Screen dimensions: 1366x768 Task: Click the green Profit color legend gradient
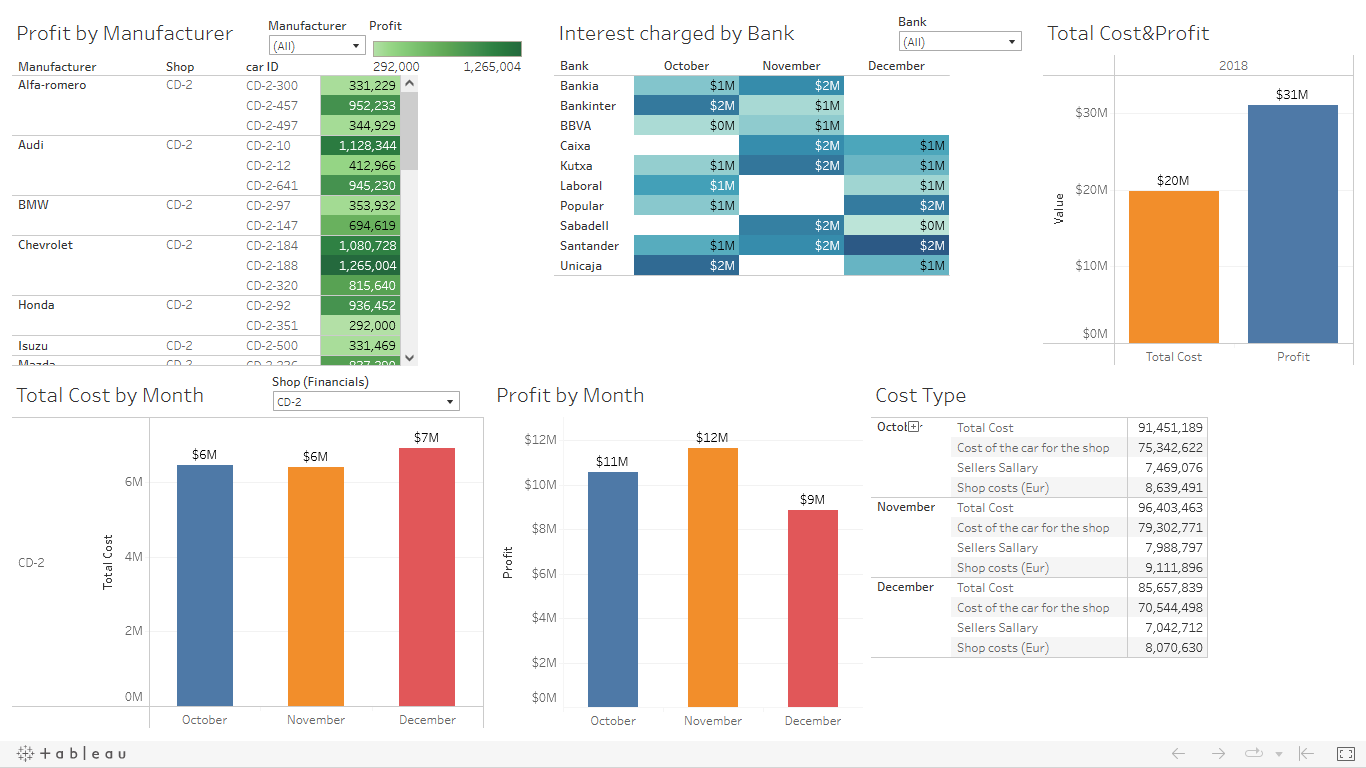447,49
